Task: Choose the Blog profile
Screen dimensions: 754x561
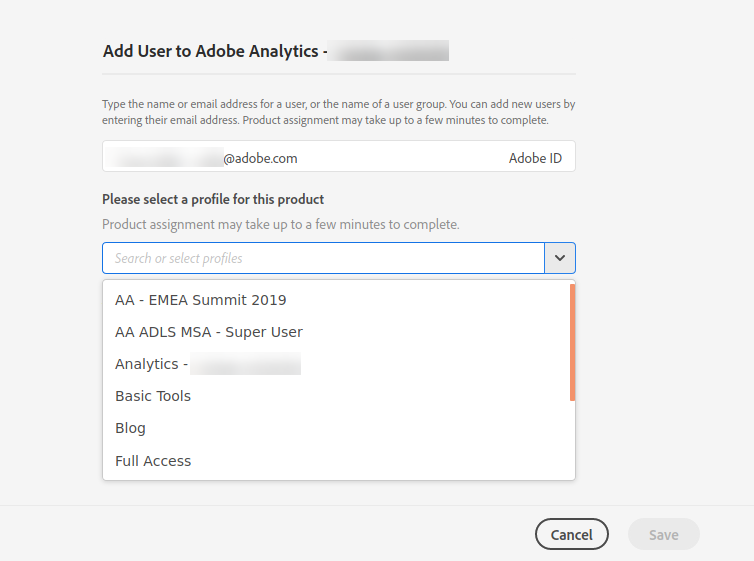Action: click(339, 428)
